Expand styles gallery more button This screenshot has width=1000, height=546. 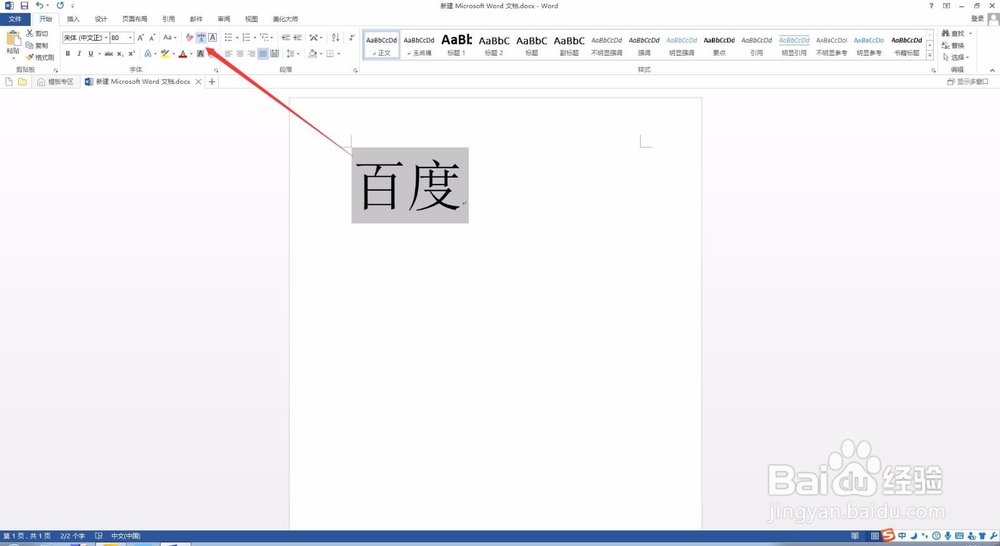coord(930,55)
